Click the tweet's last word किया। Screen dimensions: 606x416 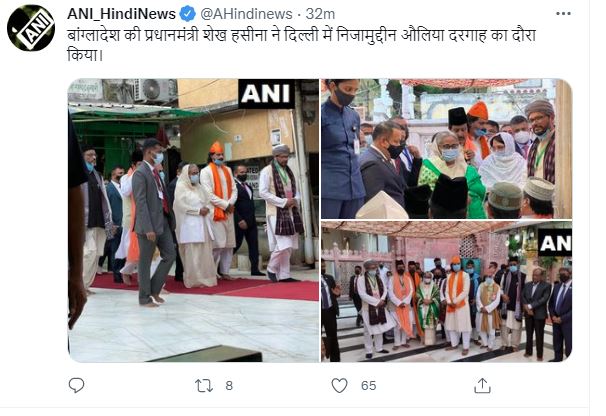[x=85, y=55]
